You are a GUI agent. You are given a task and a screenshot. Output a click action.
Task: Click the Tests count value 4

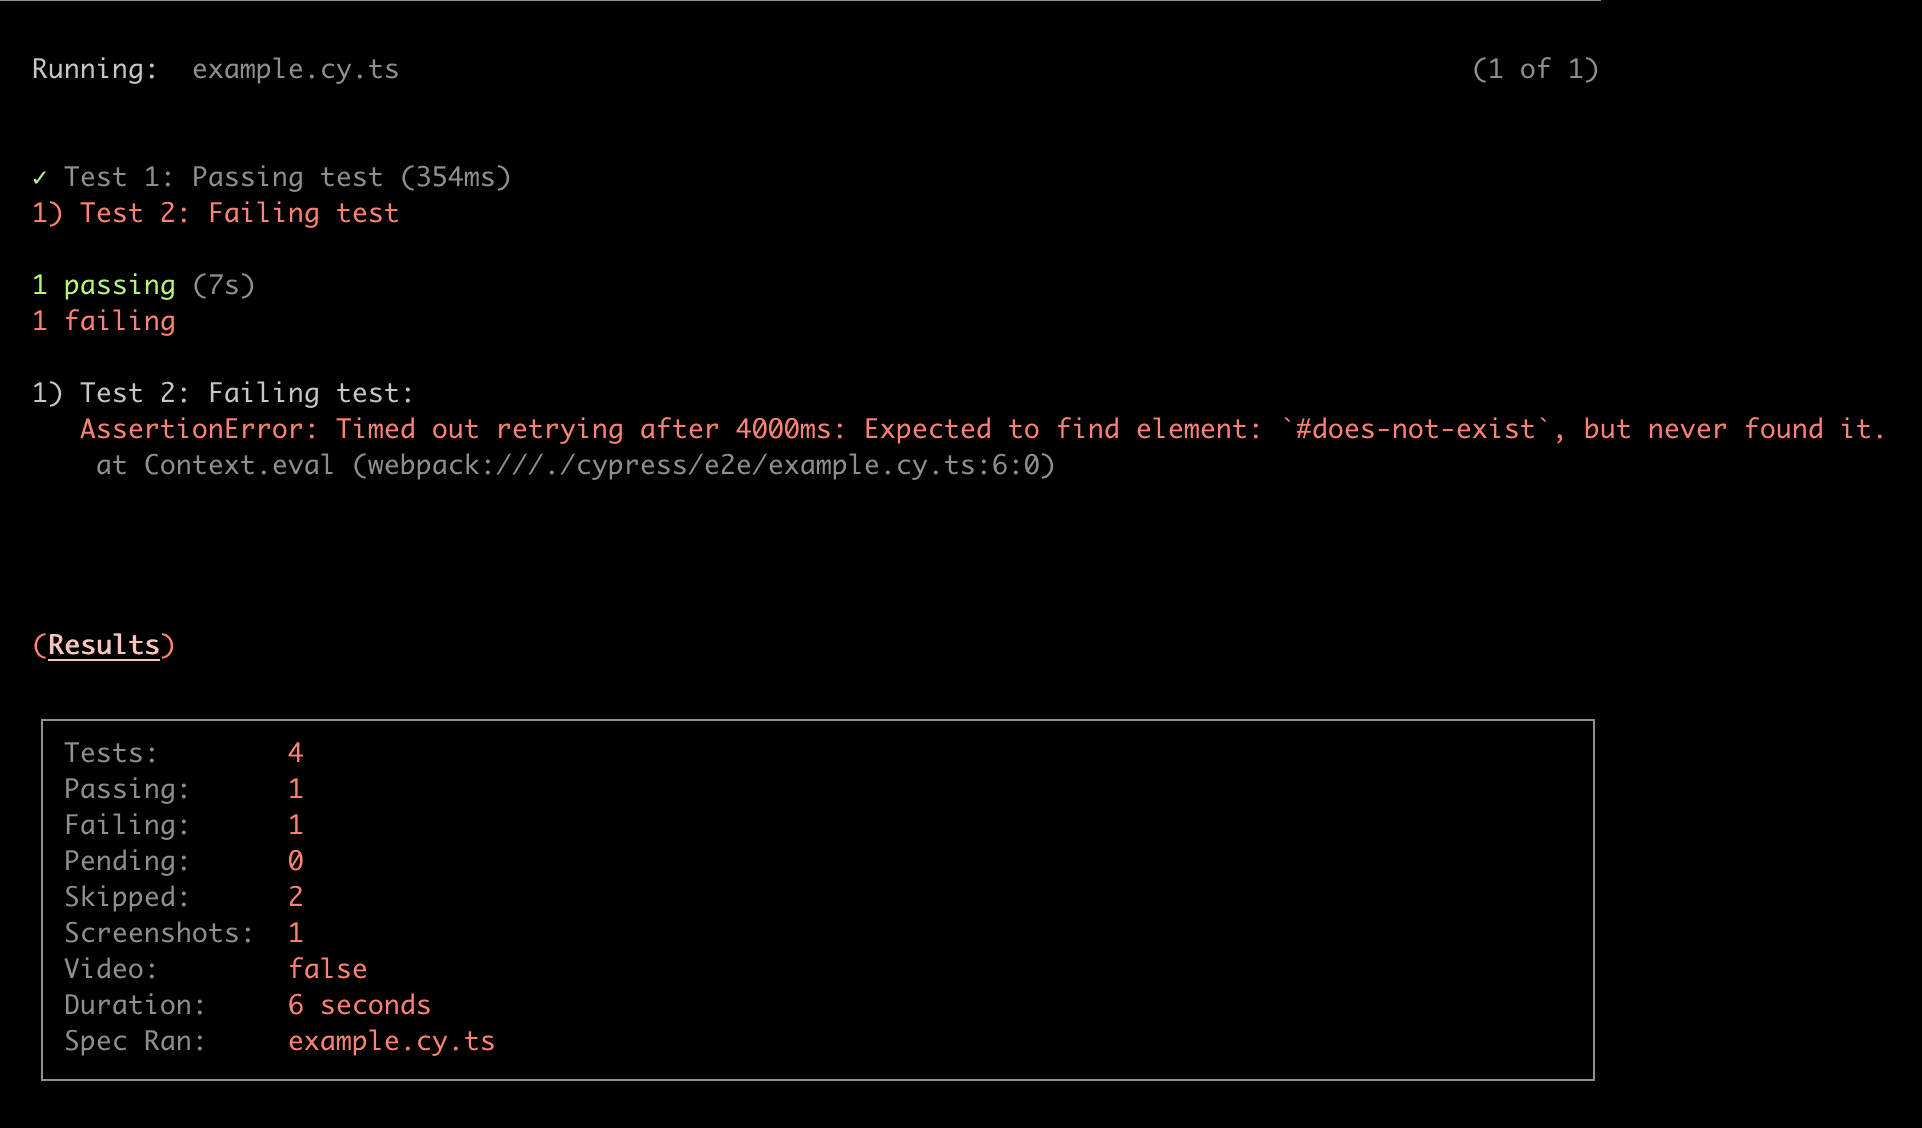[x=295, y=753]
